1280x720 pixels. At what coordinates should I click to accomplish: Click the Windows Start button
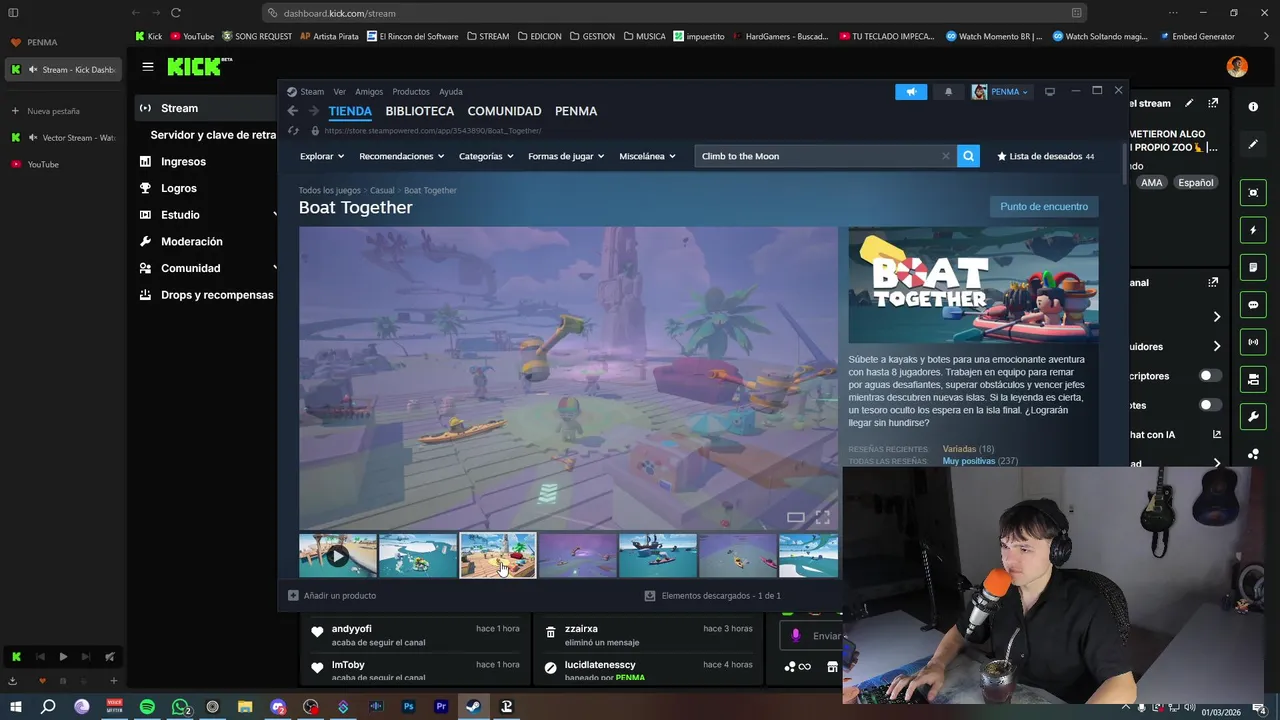(x=16, y=707)
